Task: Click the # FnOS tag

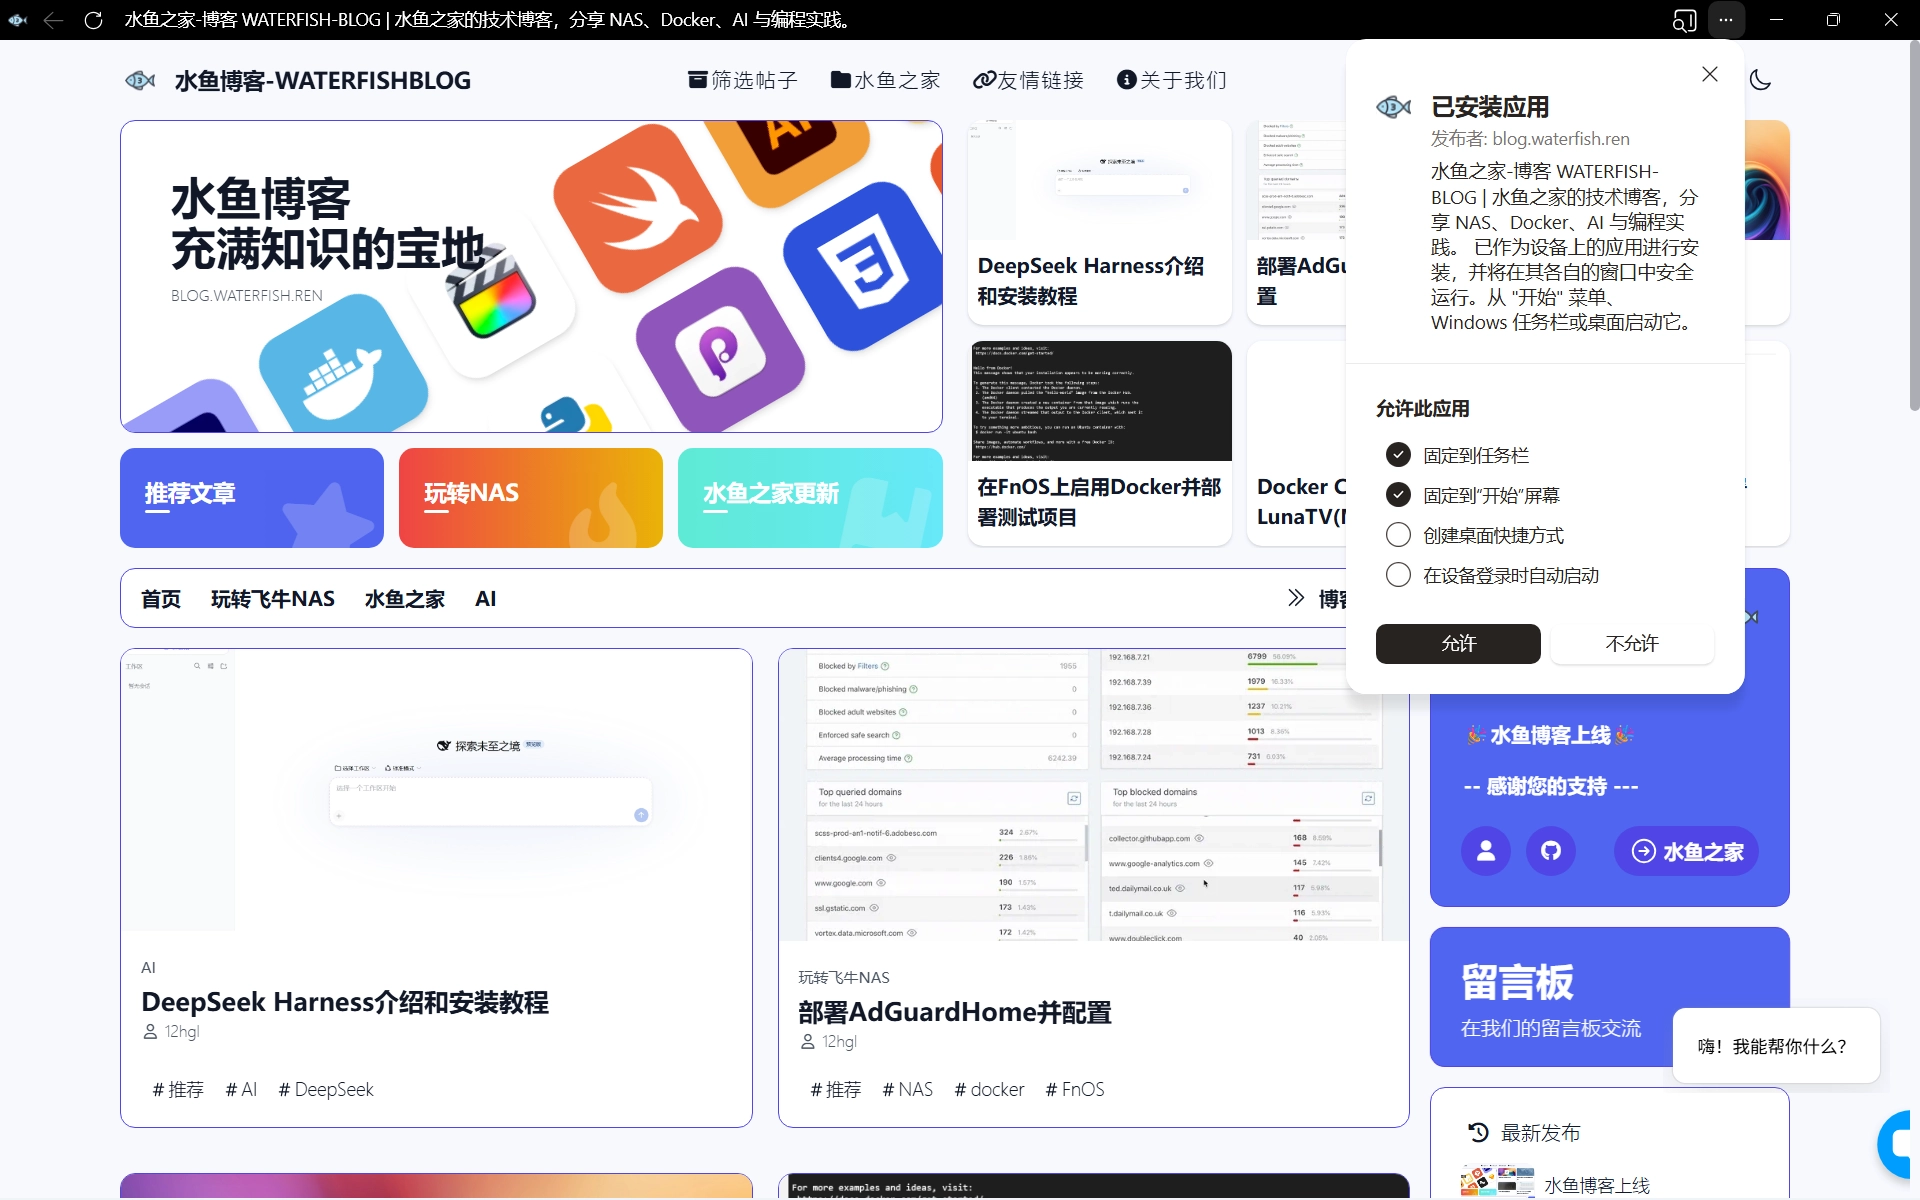Action: click(1075, 1089)
